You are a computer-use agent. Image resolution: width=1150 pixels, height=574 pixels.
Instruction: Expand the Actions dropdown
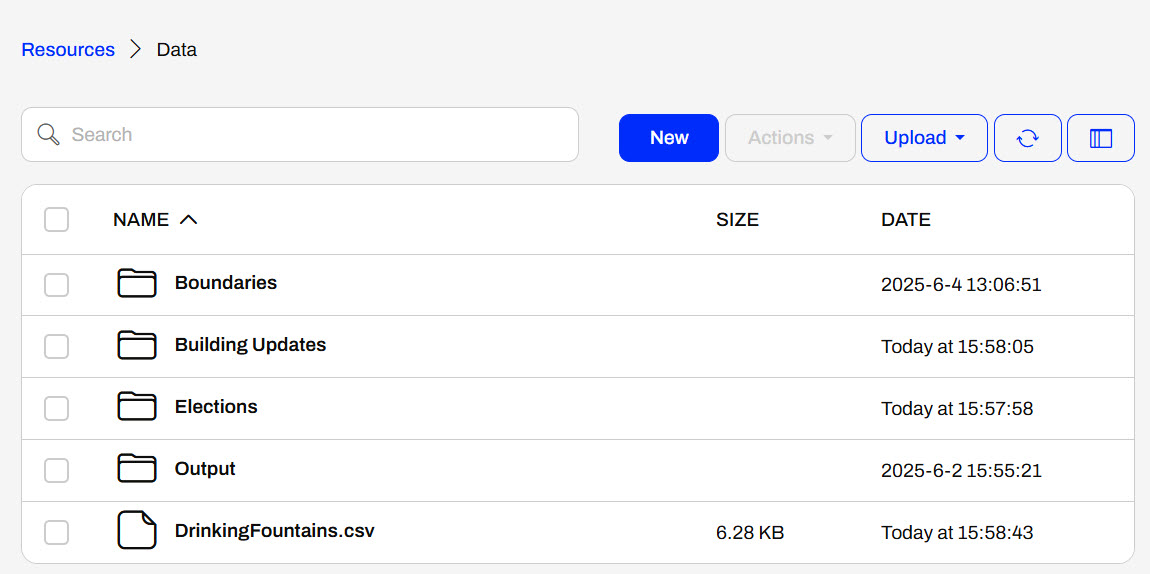(790, 138)
